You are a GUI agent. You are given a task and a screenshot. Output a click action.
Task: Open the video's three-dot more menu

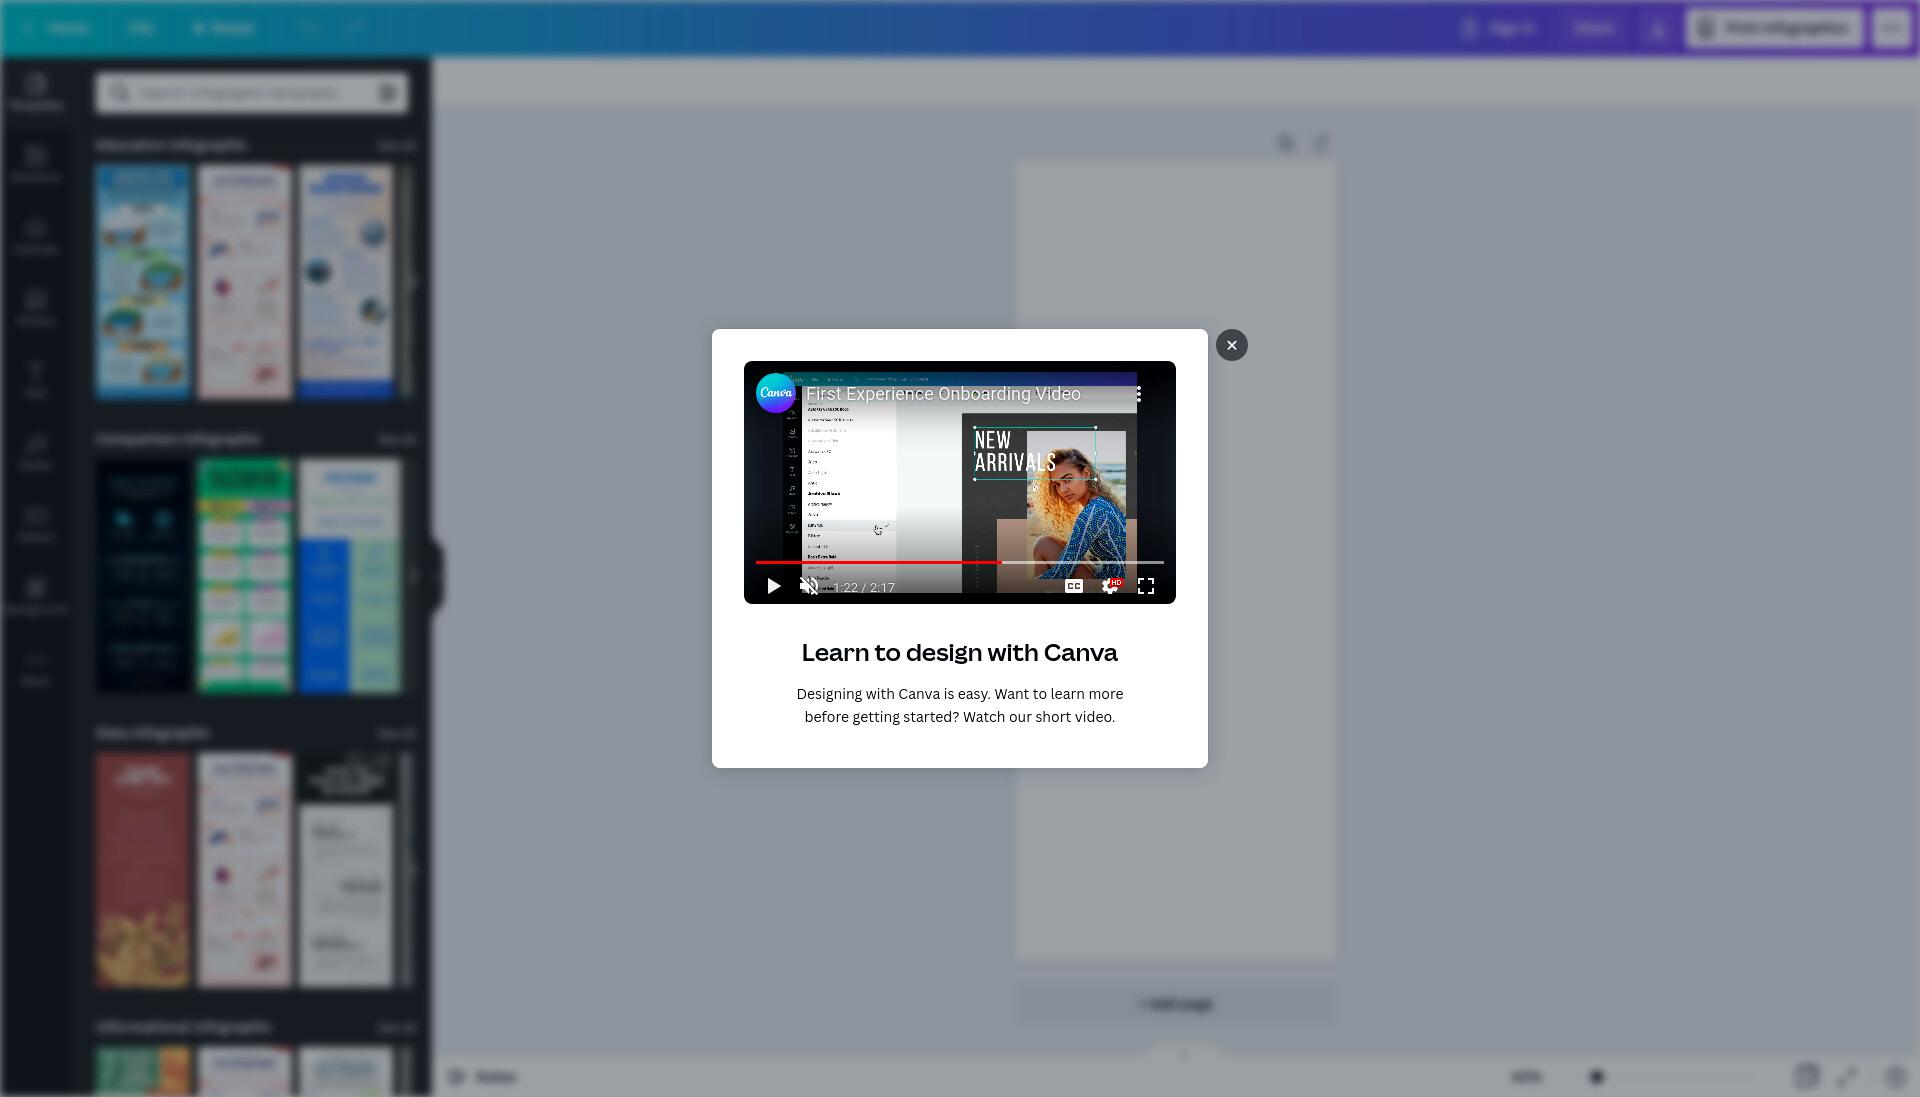coord(1138,394)
